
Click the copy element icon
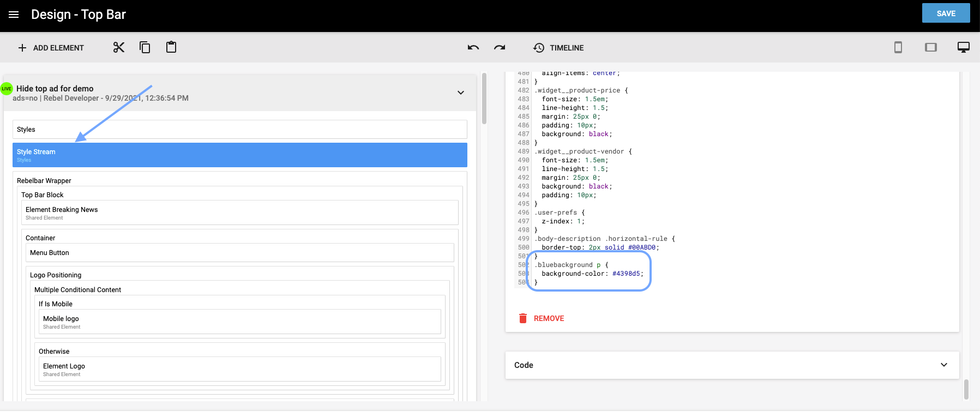point(145,48)
